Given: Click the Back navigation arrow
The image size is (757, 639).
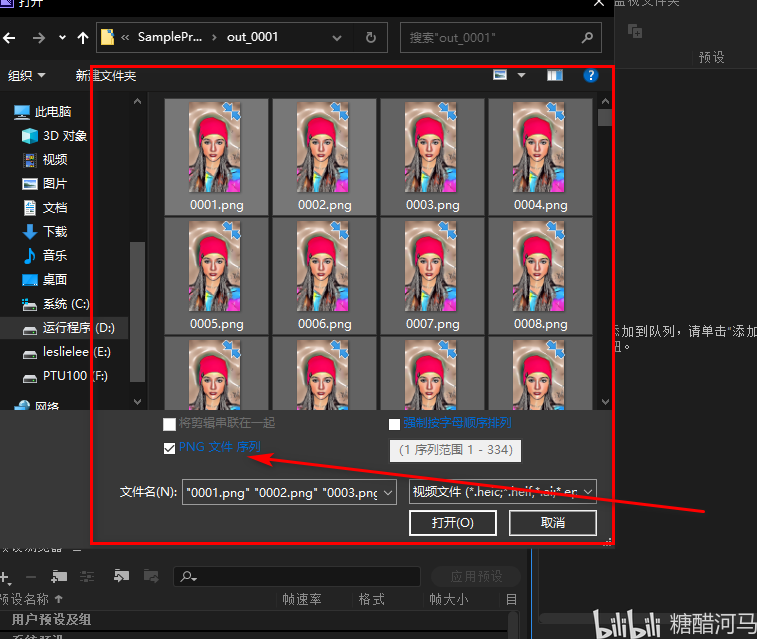Looking at the screenshot, I should pyautogui.click(x=9, y=38).
